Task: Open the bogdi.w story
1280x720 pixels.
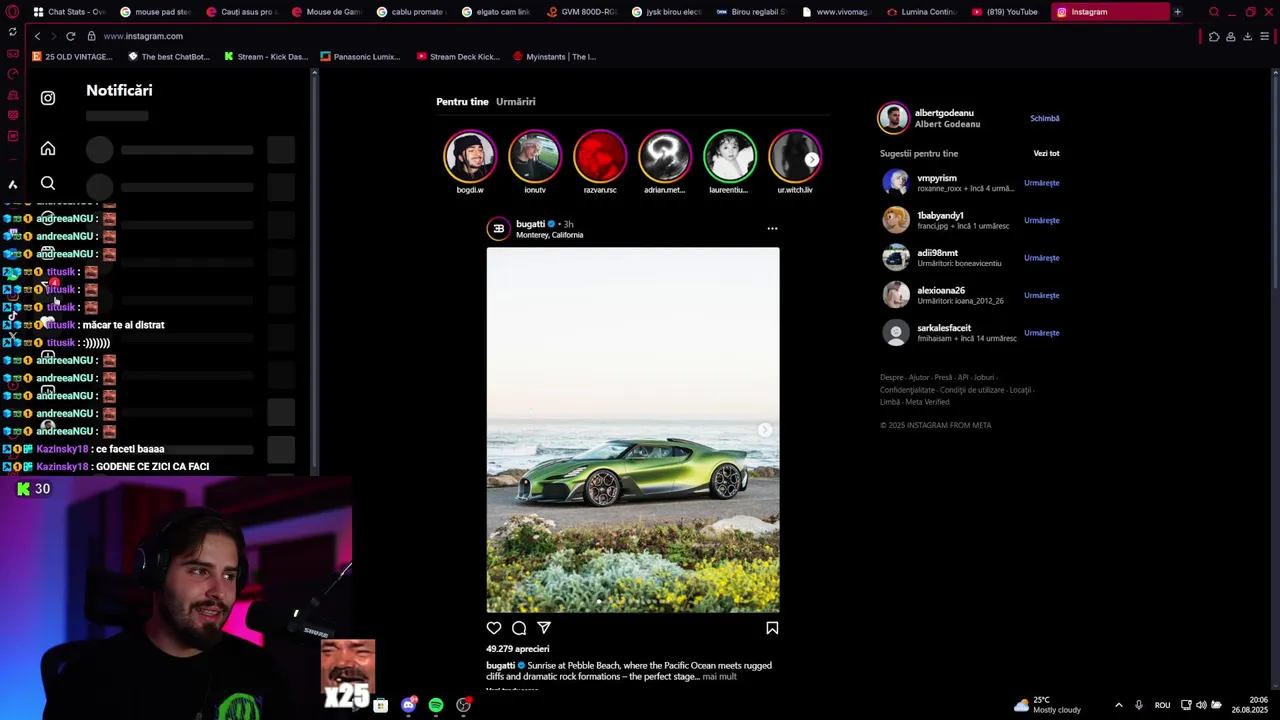Action: point(470,156)
